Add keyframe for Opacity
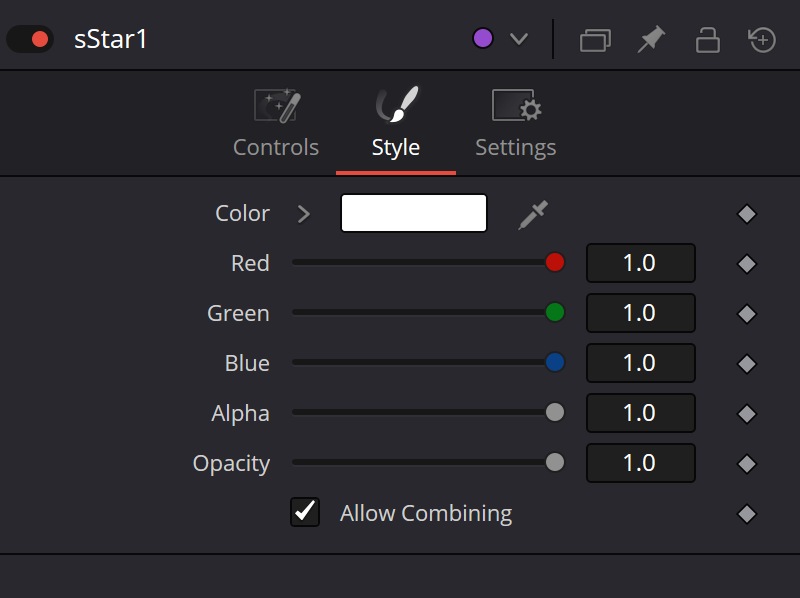The height and width of the screenshot is (598, 800). coord(747,464)
